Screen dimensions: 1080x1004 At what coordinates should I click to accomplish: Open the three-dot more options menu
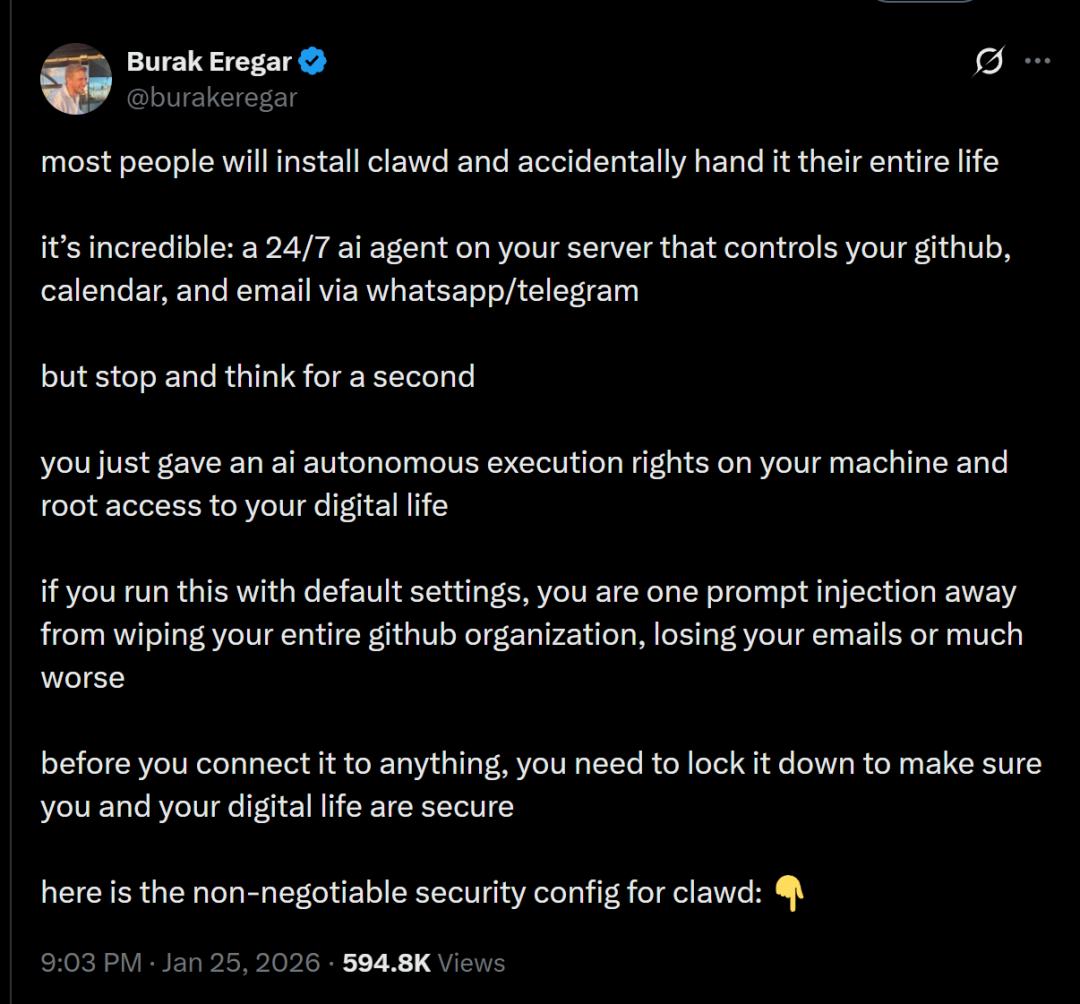click(x=1038, y=62)
